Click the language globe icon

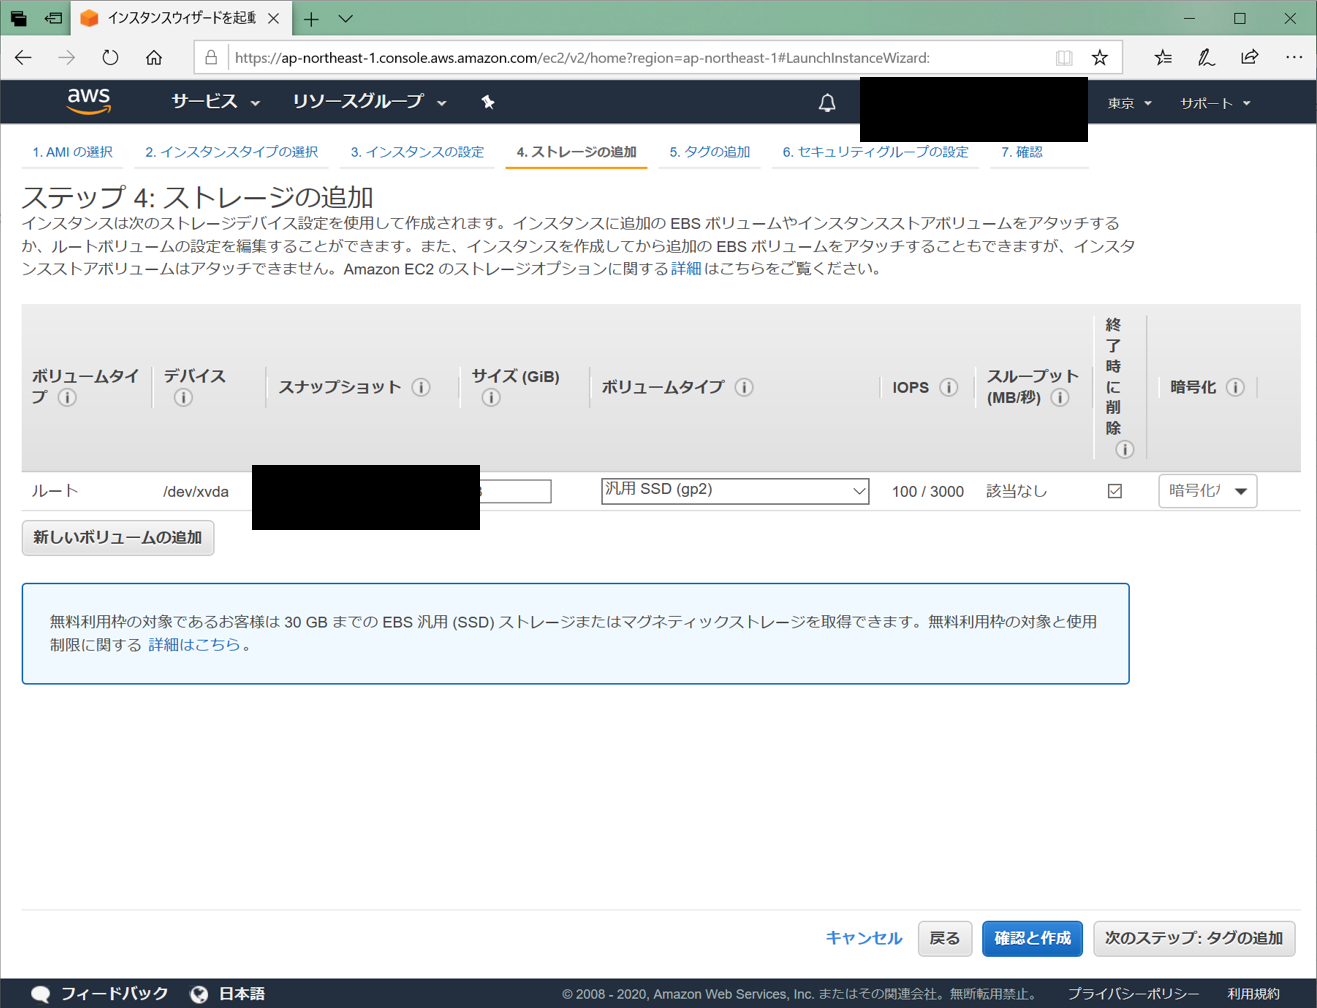click(x=199, y=993)
